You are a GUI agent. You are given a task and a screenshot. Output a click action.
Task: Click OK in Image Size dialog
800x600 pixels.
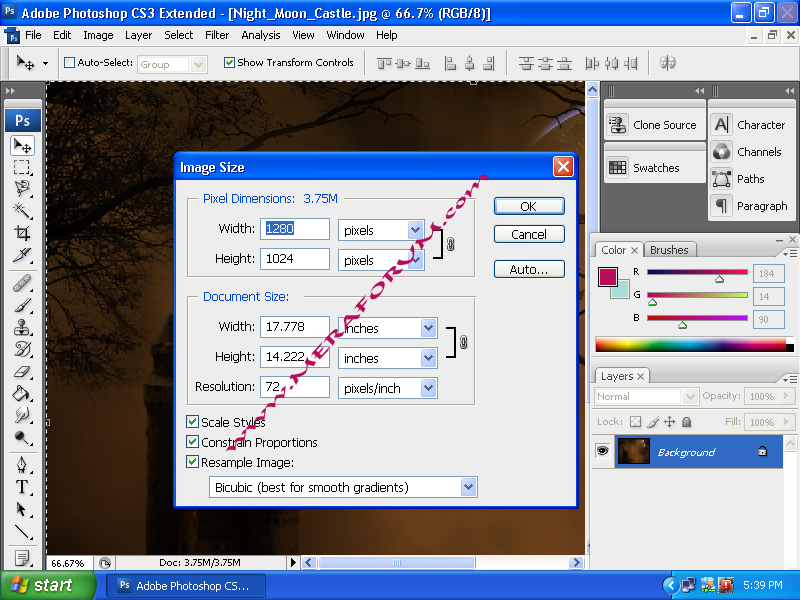tap(529, 206)
